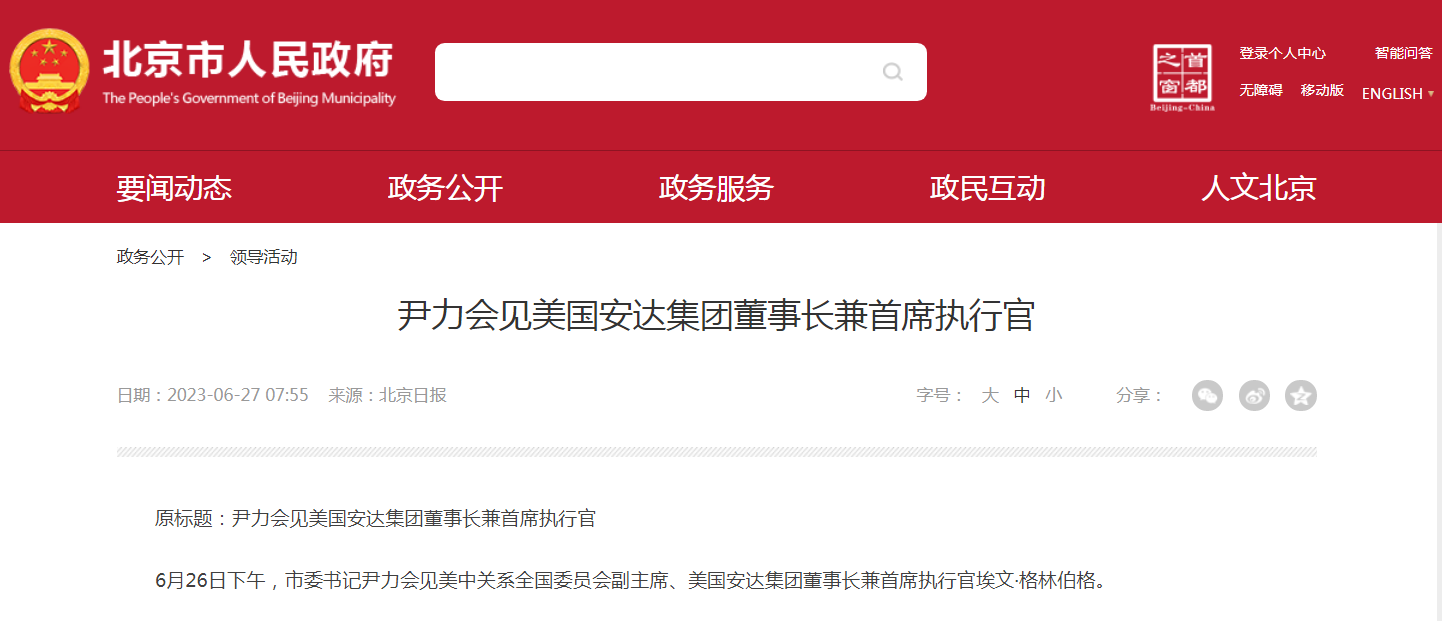The image size is (1442, 621).
Task: Open 领导活动 breadcrumb link
Action: coord(263,257)
